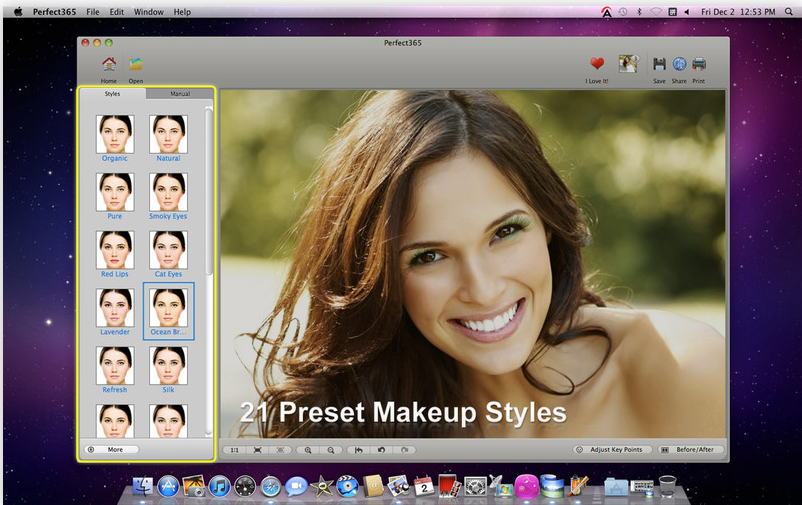Open iChat from the Dock

tap(296, 487)
